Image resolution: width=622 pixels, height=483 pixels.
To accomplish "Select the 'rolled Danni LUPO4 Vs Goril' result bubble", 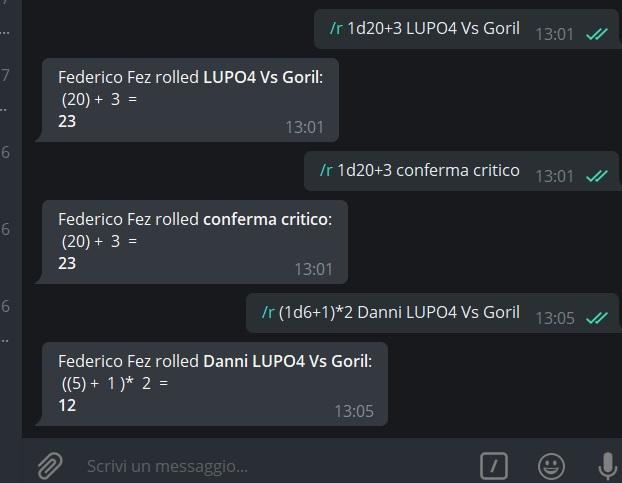I will pos(213,384).
